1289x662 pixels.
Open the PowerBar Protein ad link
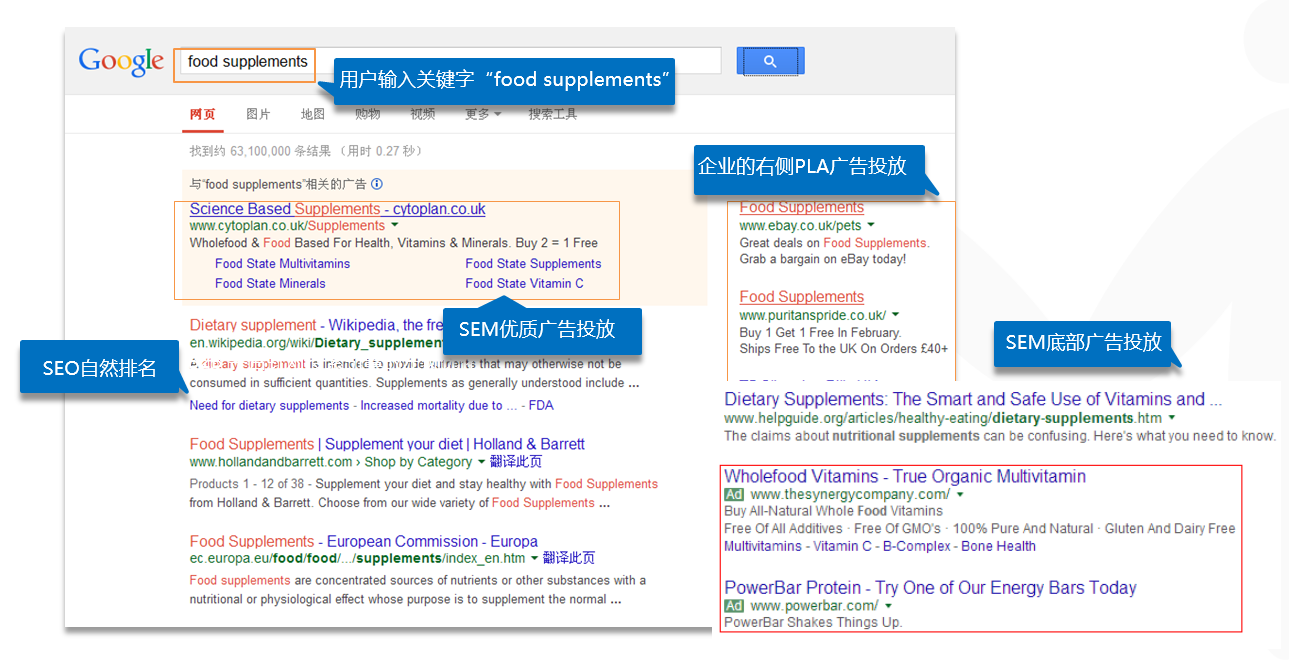tap(930, 588)
